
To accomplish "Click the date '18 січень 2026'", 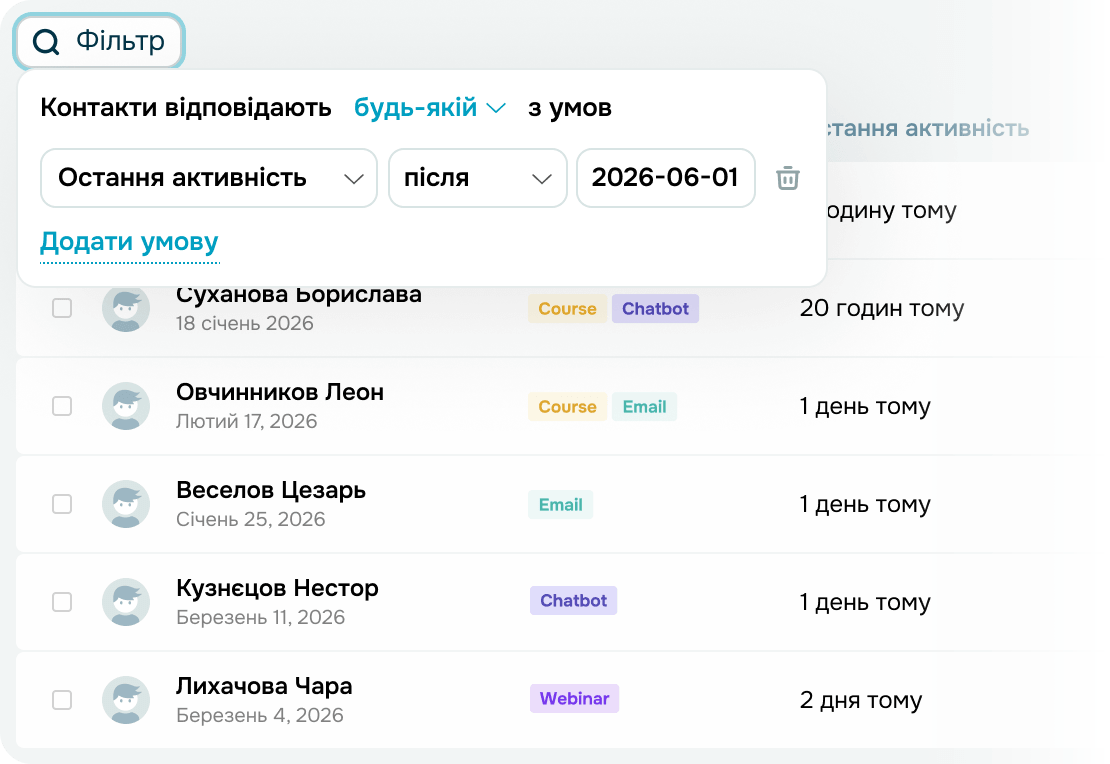I will pos(244,324).
